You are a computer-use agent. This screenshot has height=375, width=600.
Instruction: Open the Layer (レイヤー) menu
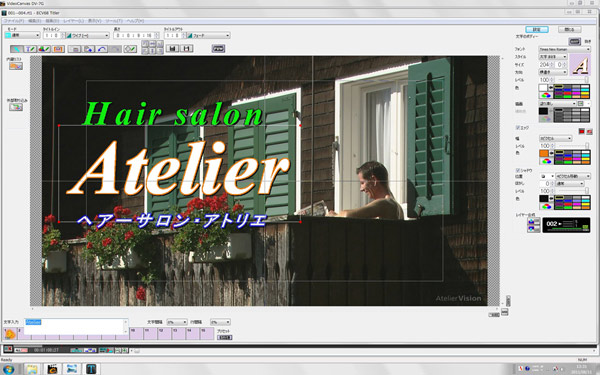73,21
